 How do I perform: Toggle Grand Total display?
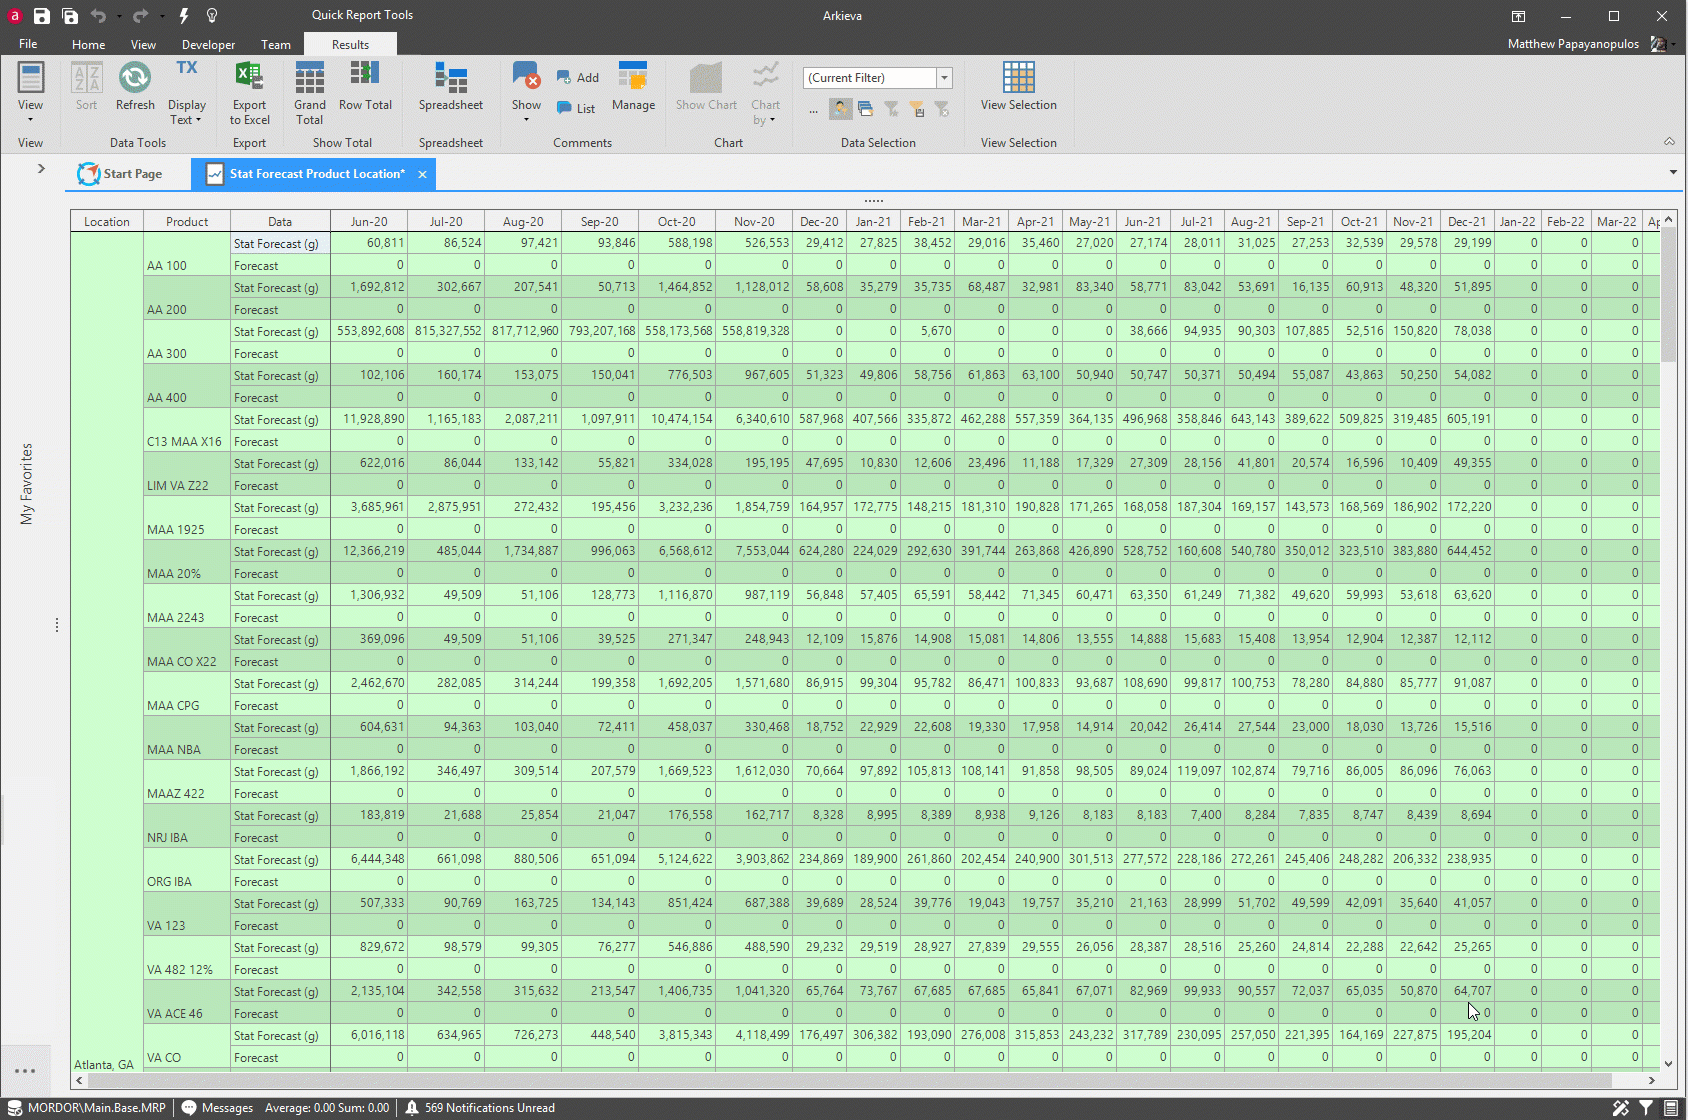click(x=310, y=93)
